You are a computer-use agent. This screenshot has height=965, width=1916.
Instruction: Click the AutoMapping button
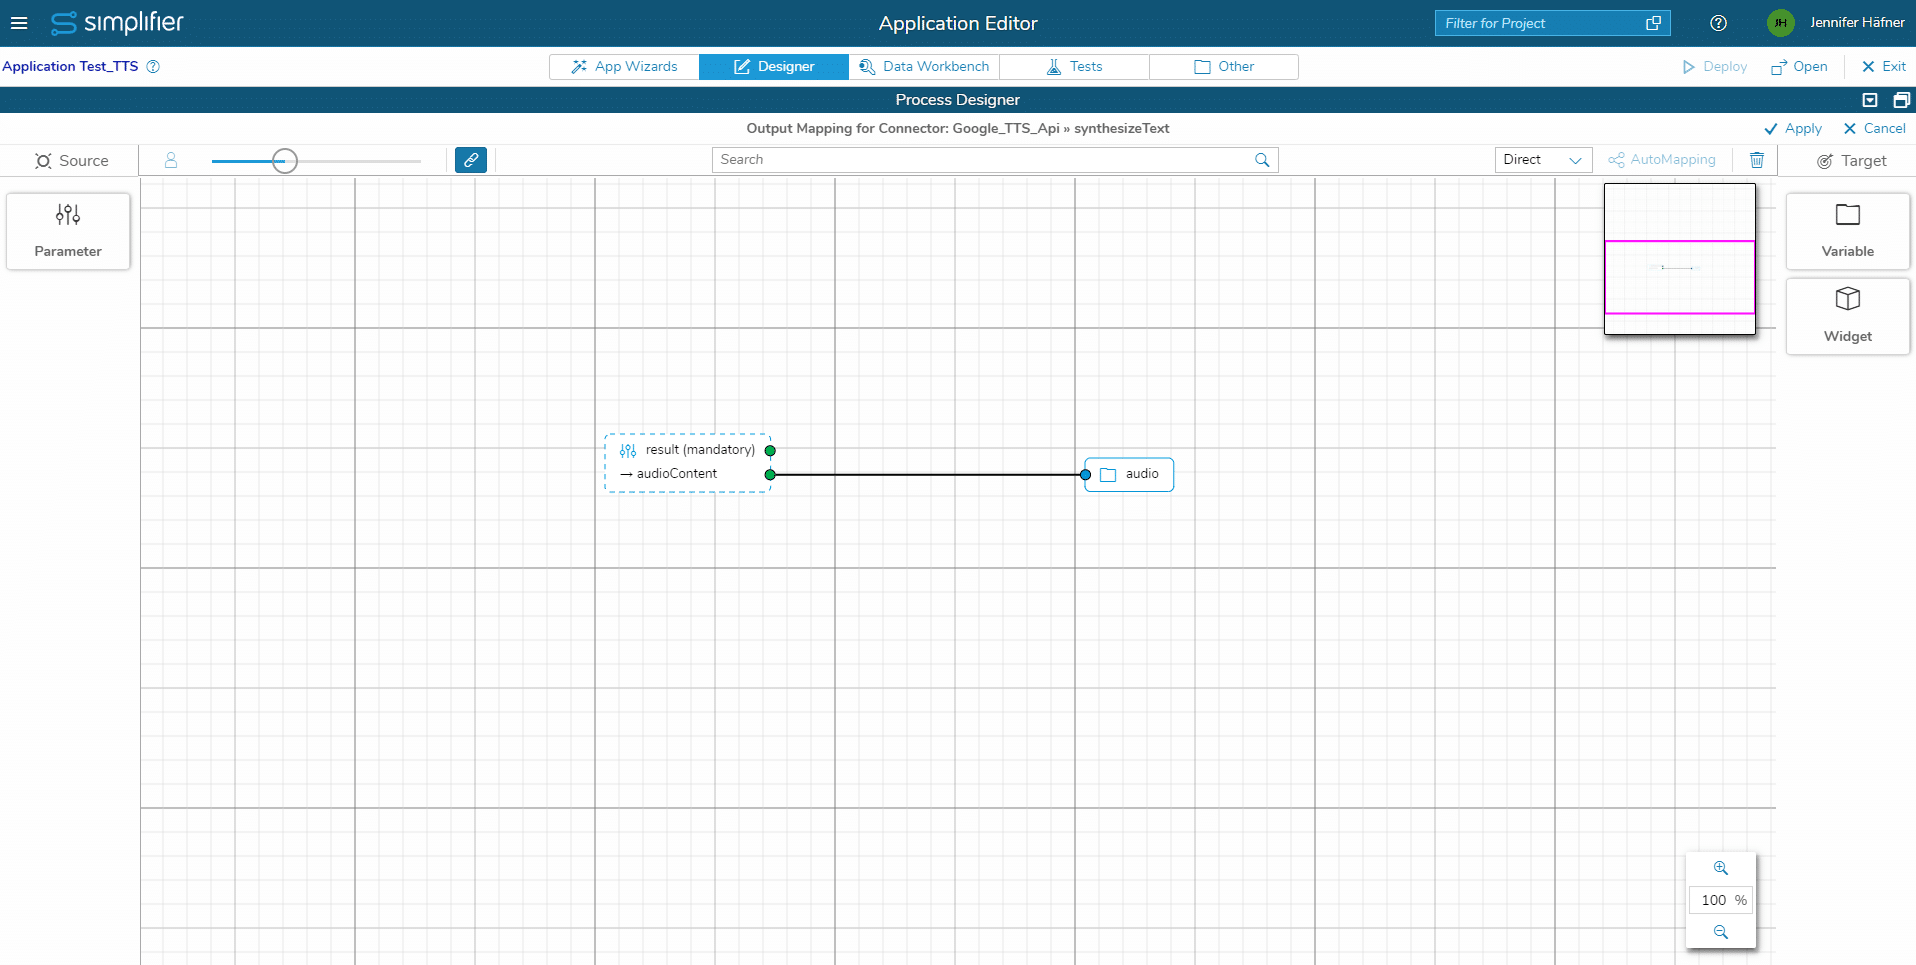pyautogui.click(x=1662, y=160)
